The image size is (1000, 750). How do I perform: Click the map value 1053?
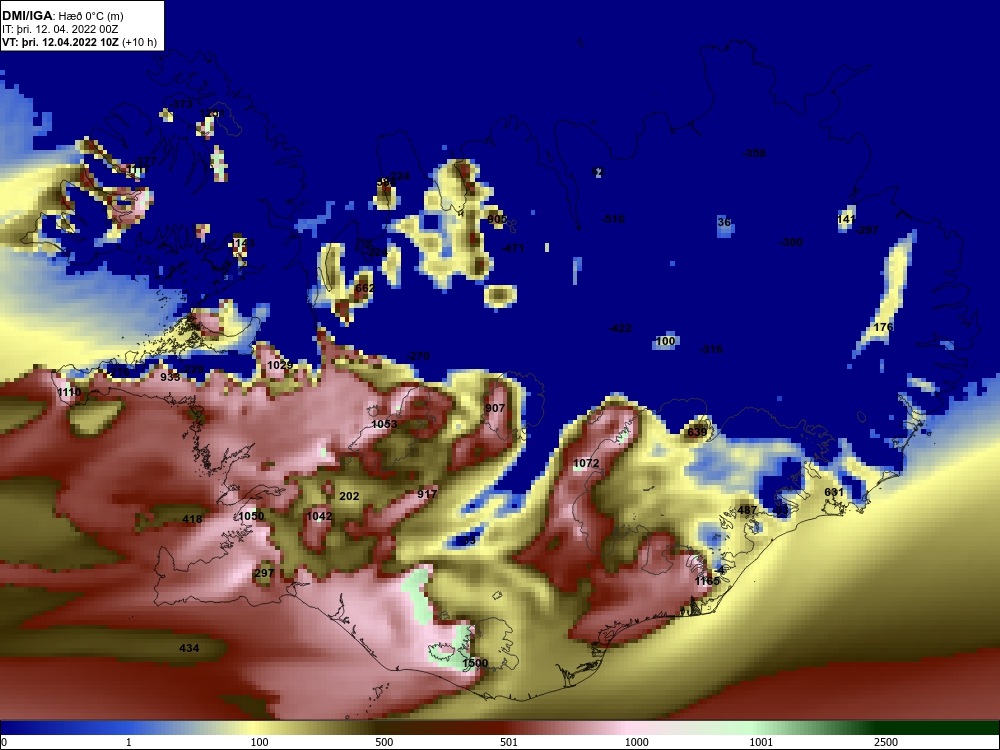(384, 424)
